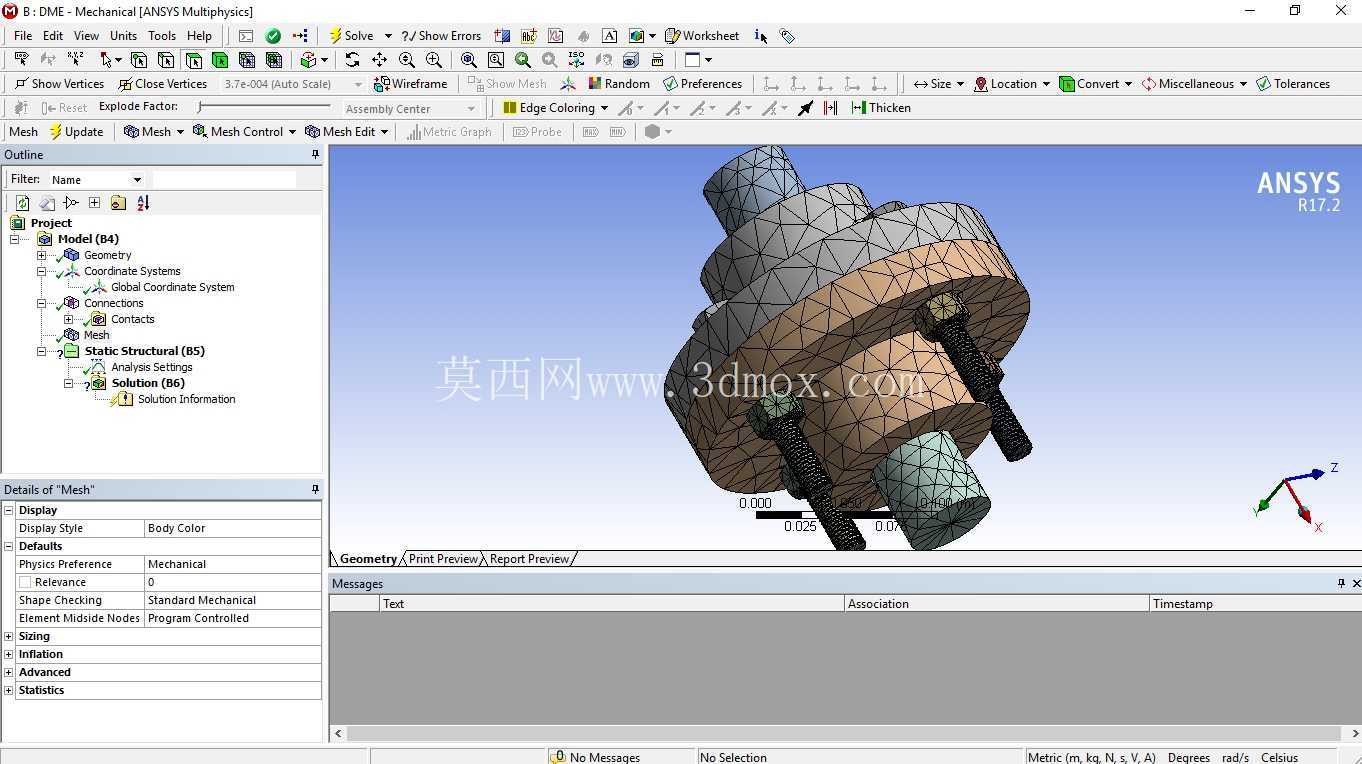1362x764 pixels.
Task: Click the Explode Factor slider
Action: [x=265, y=107]
